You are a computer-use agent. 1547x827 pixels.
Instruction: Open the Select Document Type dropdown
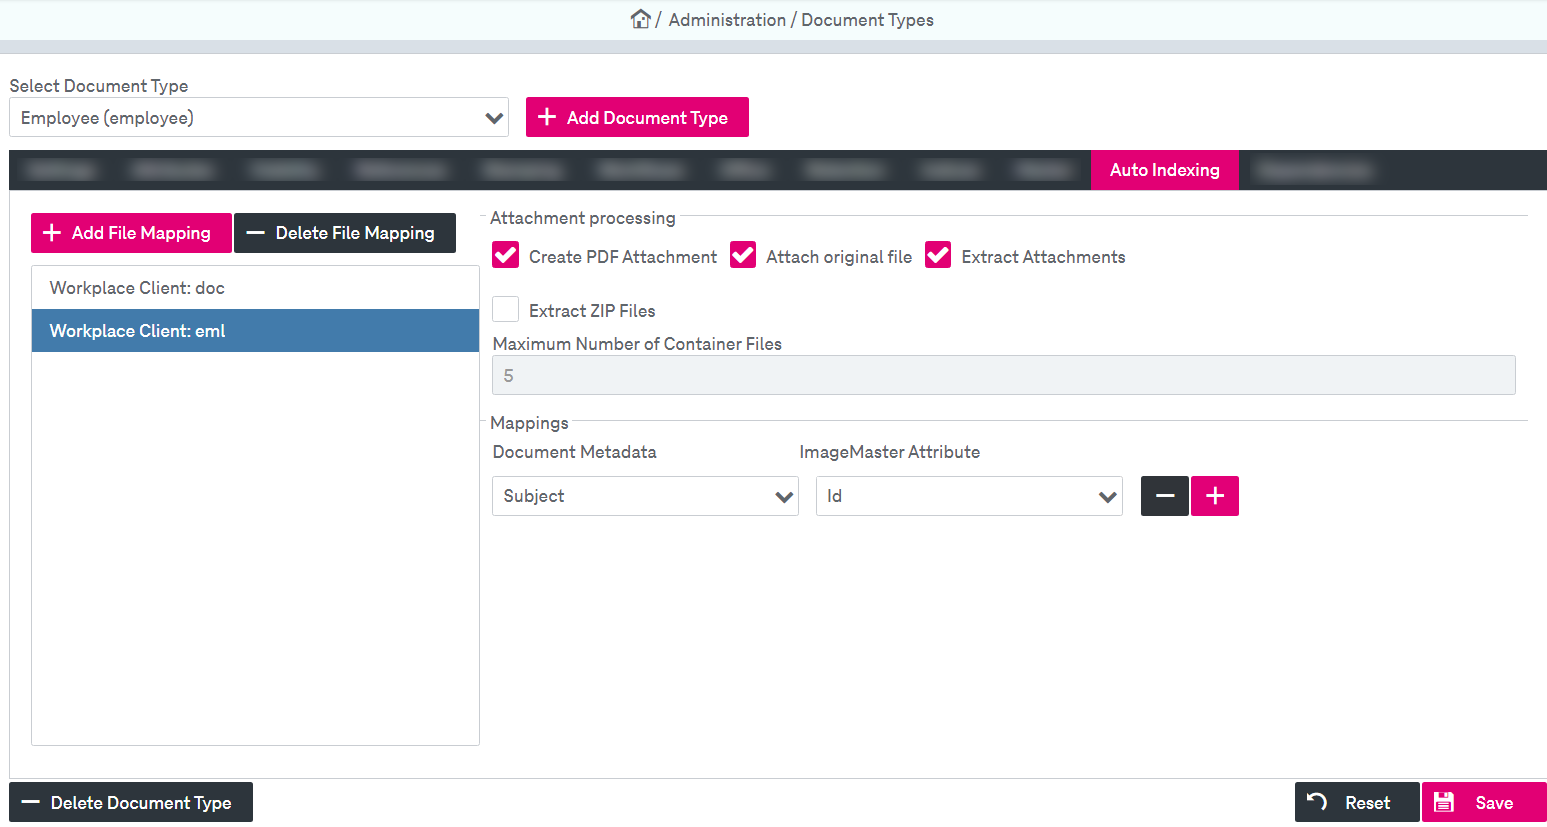[259, 117]
